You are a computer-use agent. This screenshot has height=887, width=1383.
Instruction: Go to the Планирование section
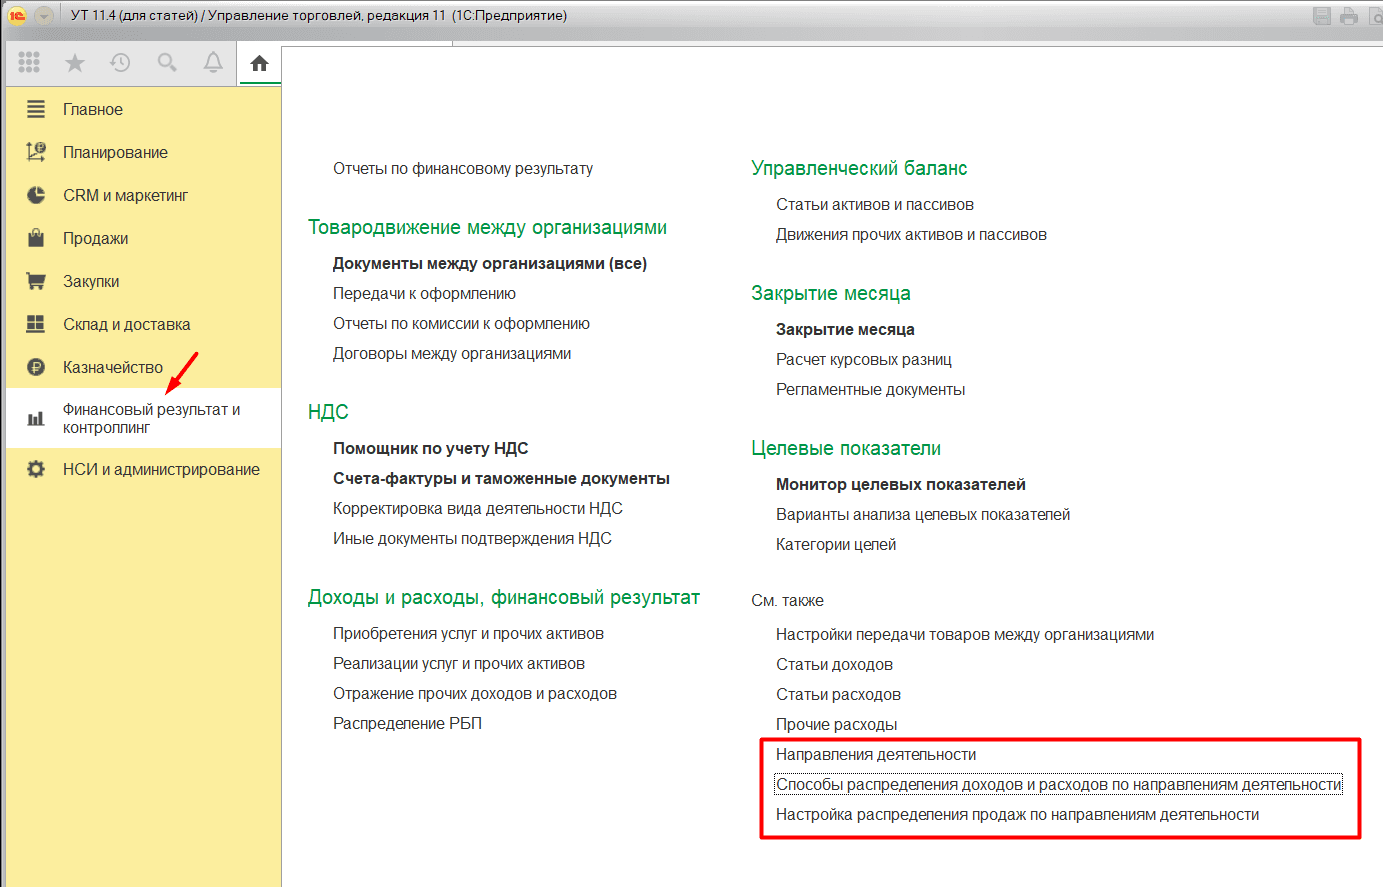115,152
